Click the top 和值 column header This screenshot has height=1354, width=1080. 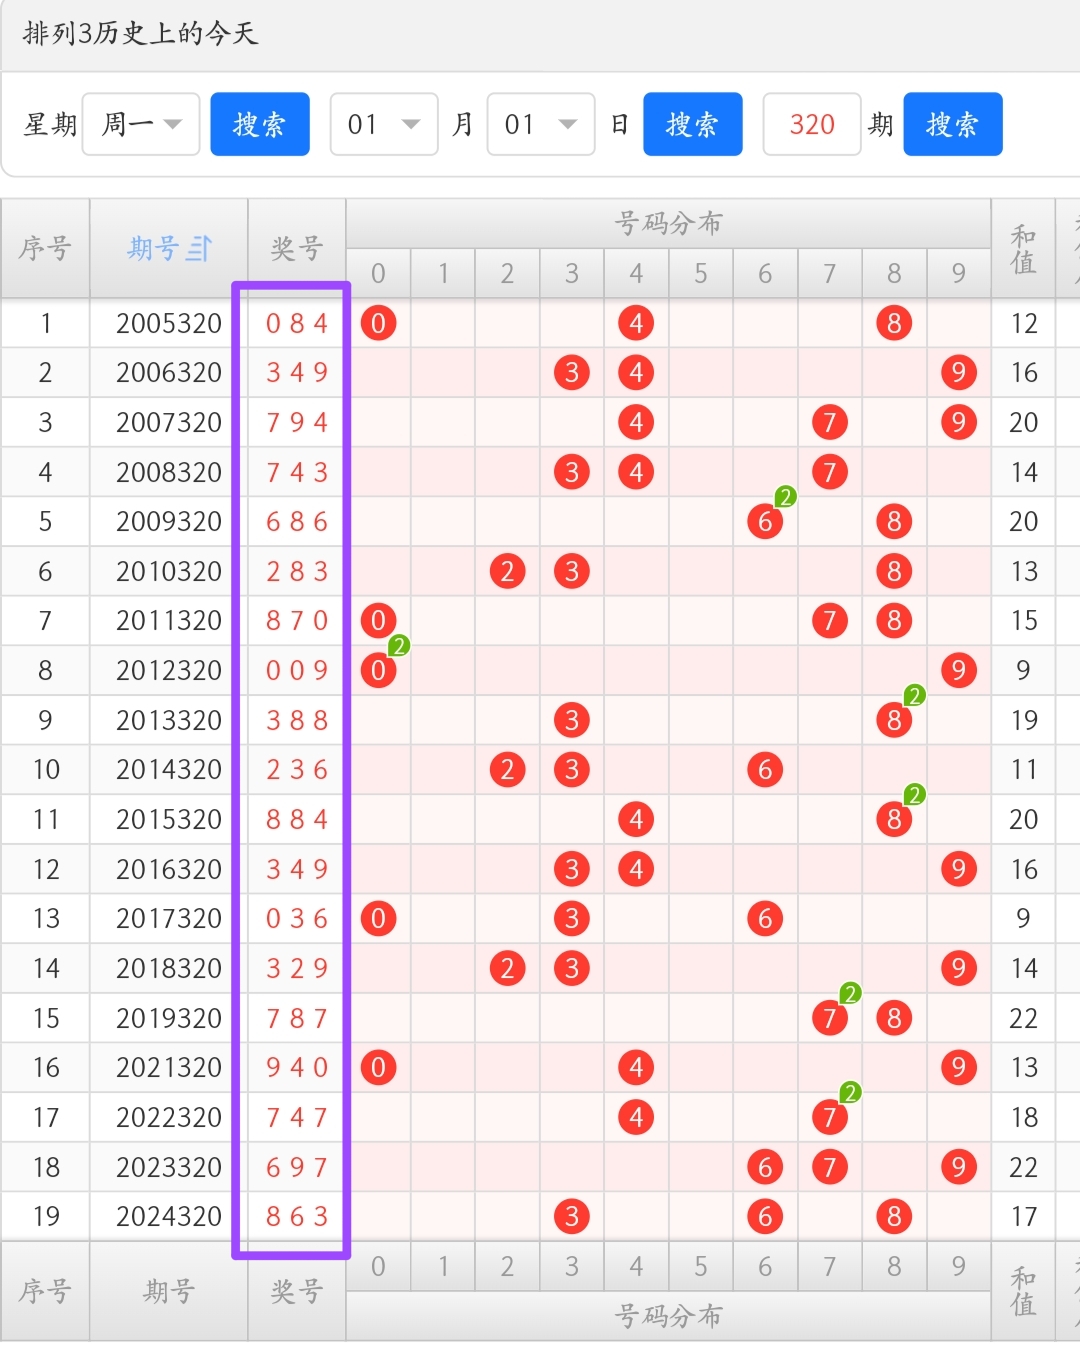coord(1023,248)
